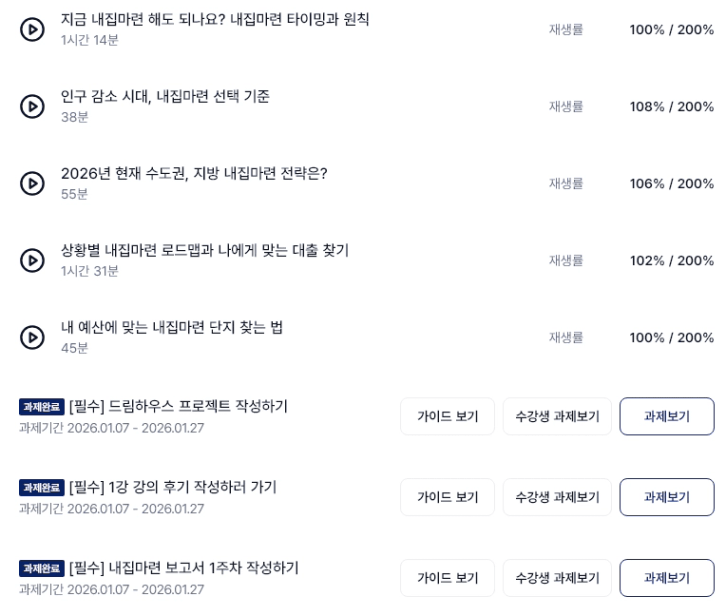Click play icon for 인구 감소 시대 lecture
Viewport: 726px width, 616px height.
pos(32,106)
